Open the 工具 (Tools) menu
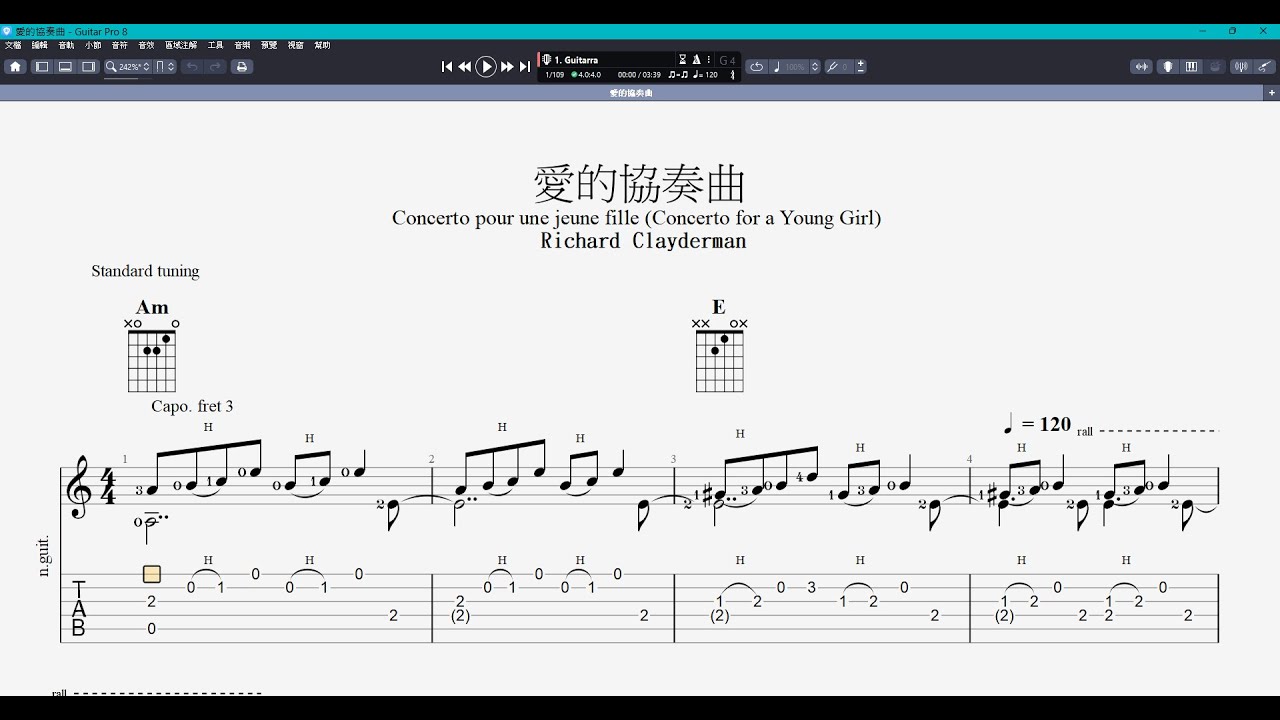This screenshot has height=720, width=1280. (x=215, y=45)
